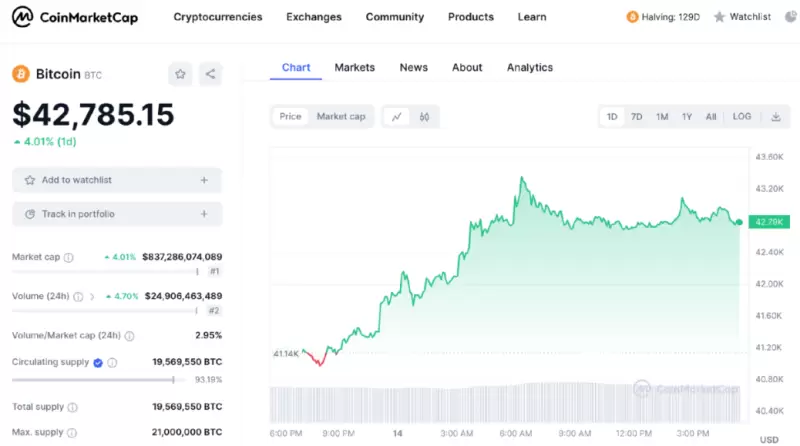Viewport: 800px width, 446px height.
Task: Toggle the LOG scale button
Action: point(742,117)
